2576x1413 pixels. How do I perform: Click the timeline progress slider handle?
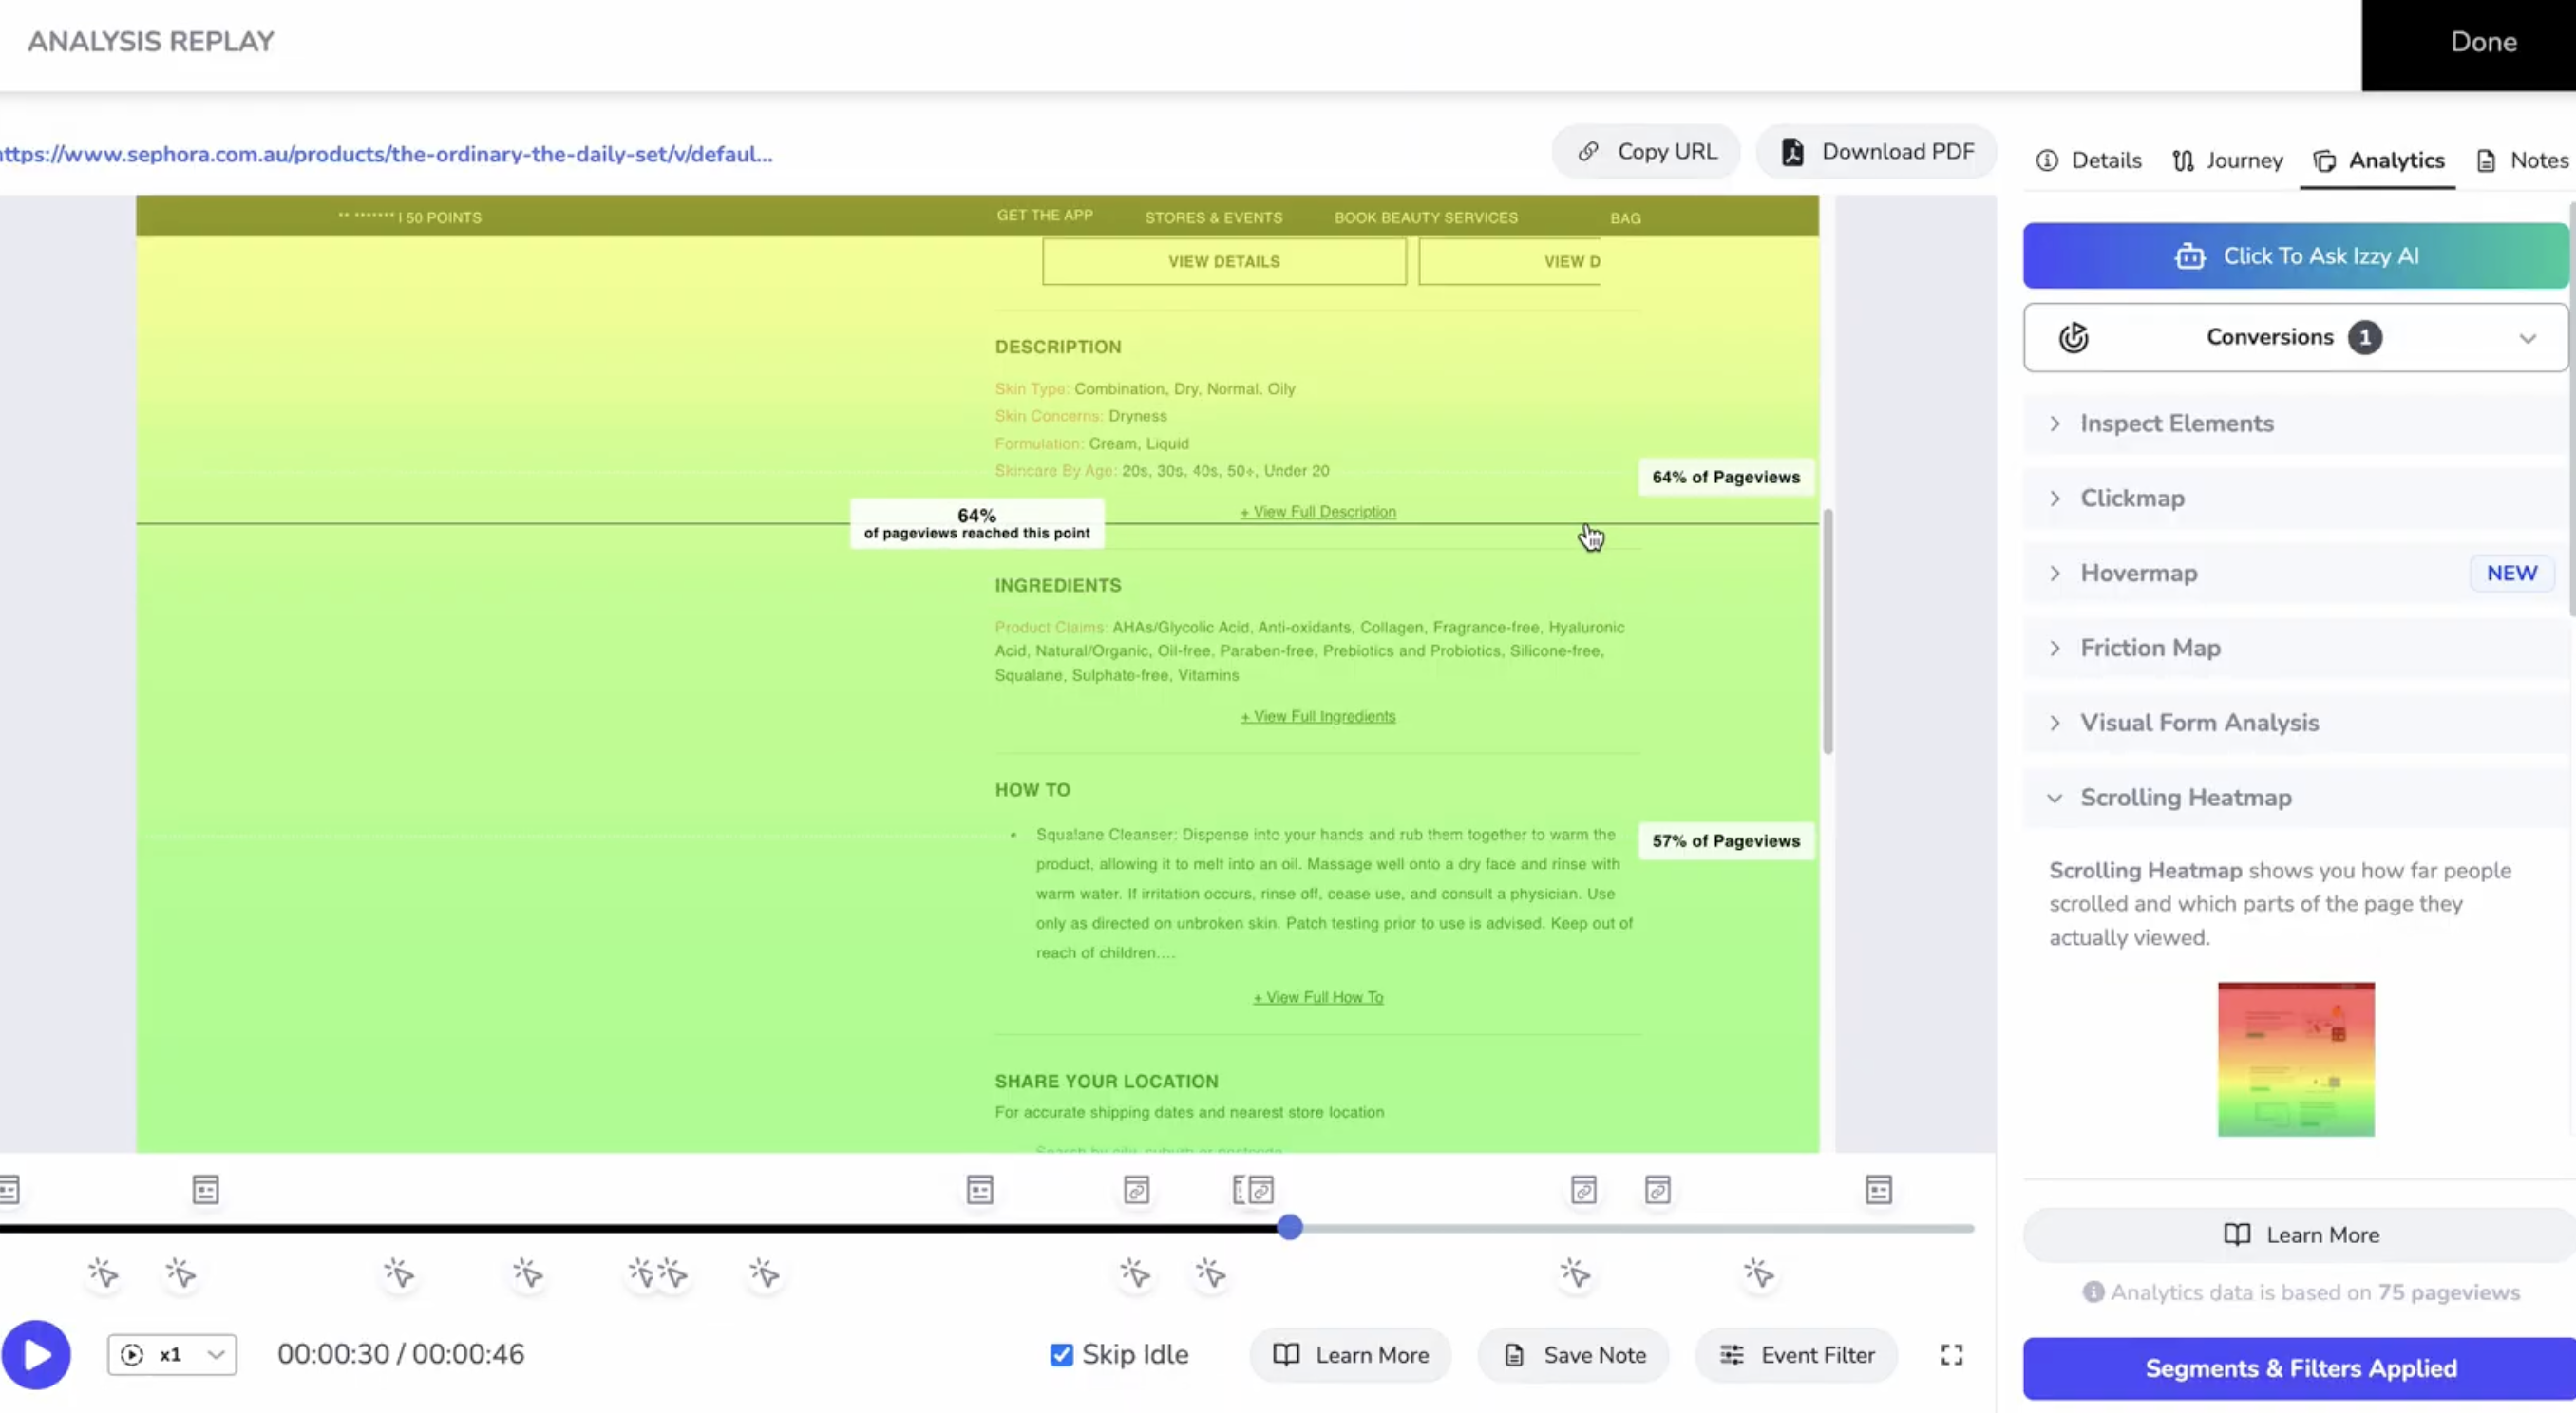pos(1290,1229)
